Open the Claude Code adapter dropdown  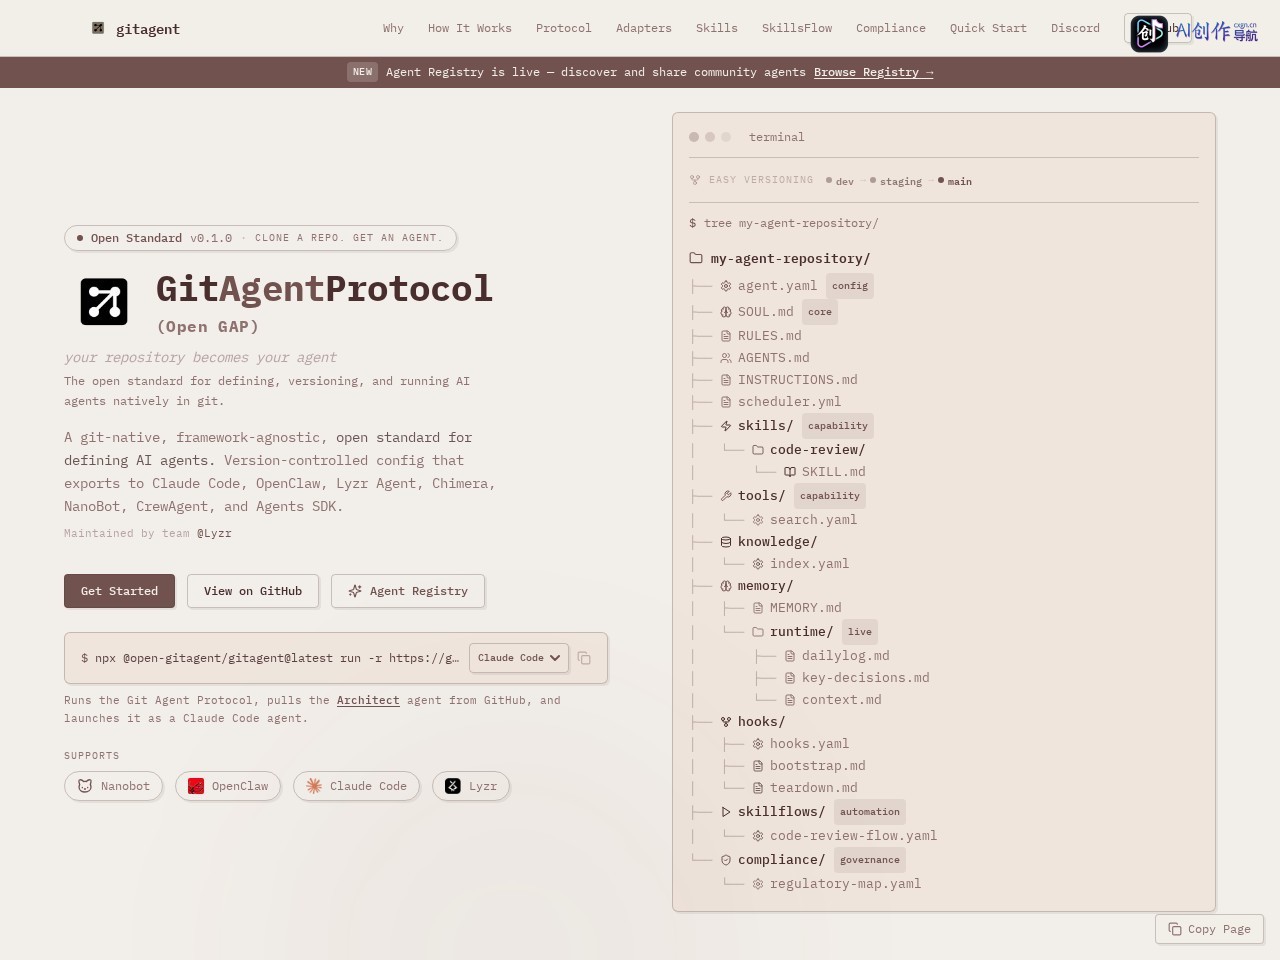(519, 658)
